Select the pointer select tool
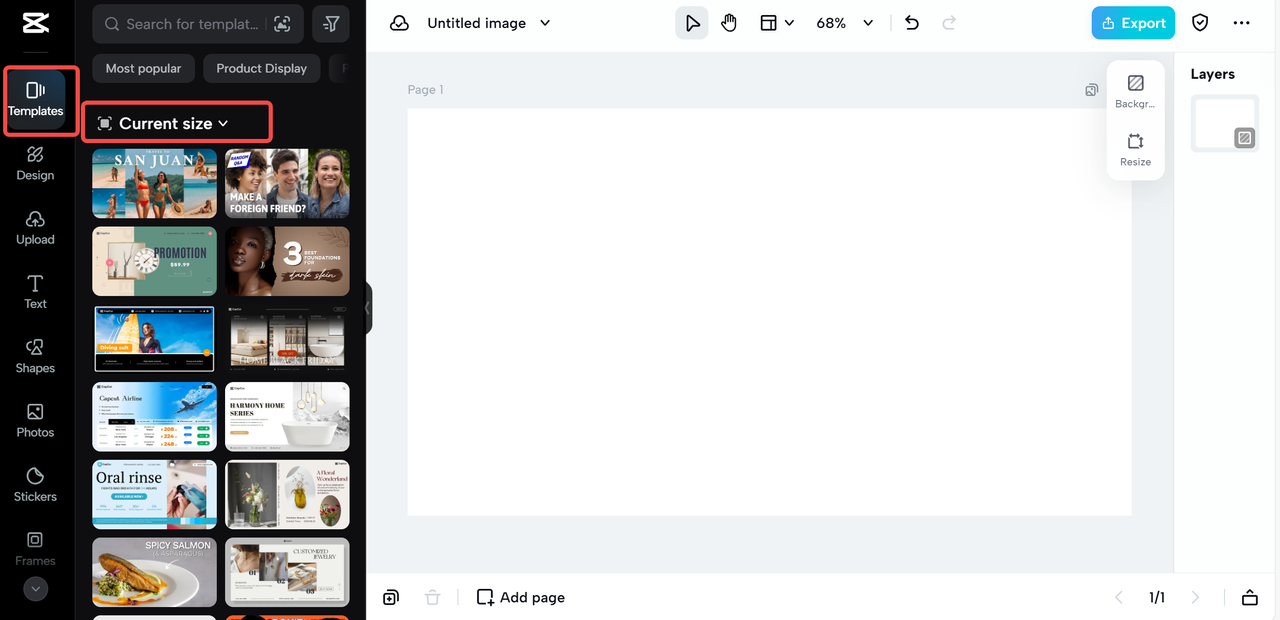1280x620 pixels. [692, 23]
